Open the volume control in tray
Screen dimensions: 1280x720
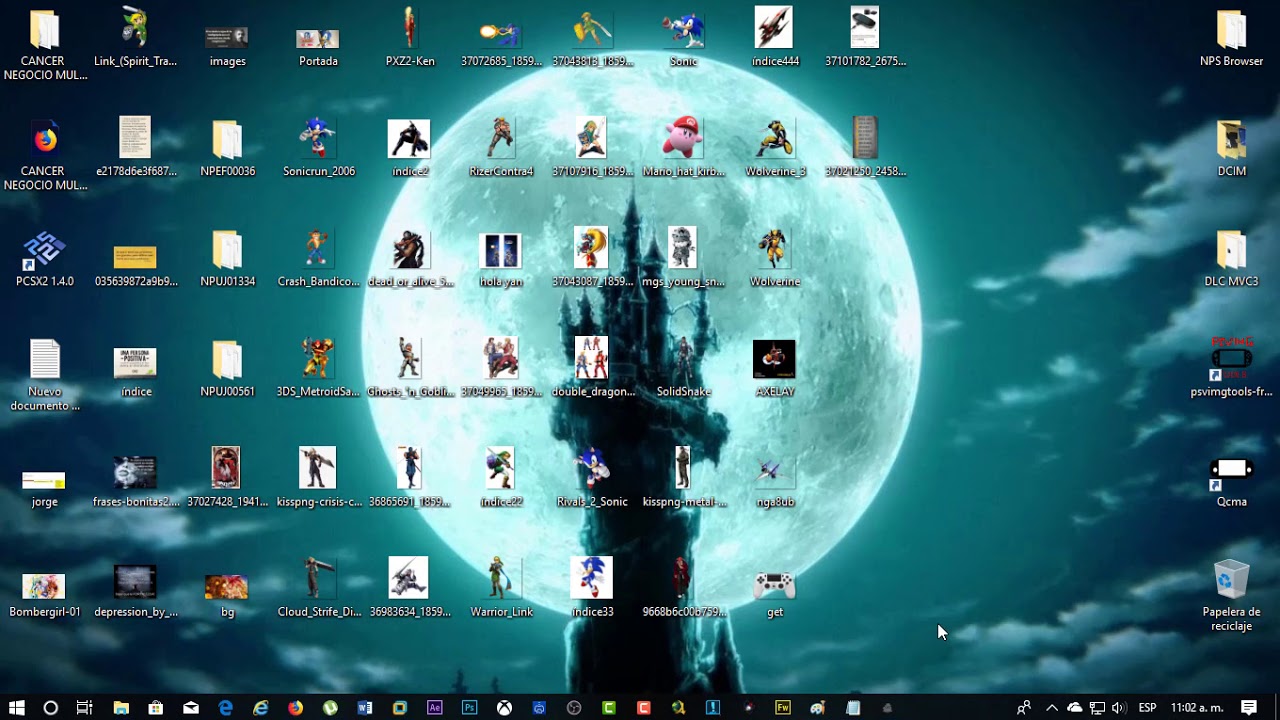tap(1118, 707)
